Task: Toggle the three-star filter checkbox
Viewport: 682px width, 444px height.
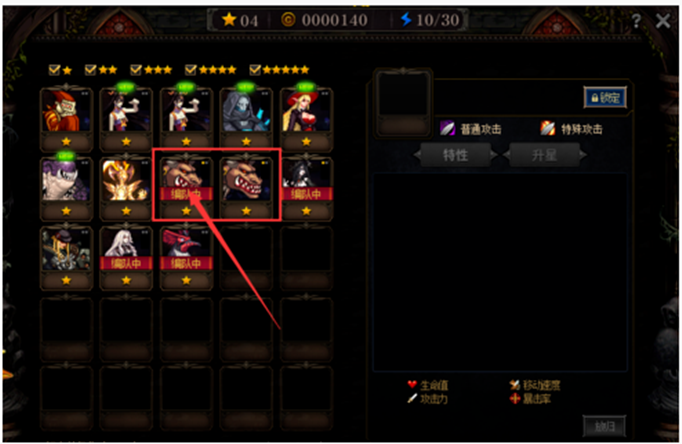Action: [136, 70]
